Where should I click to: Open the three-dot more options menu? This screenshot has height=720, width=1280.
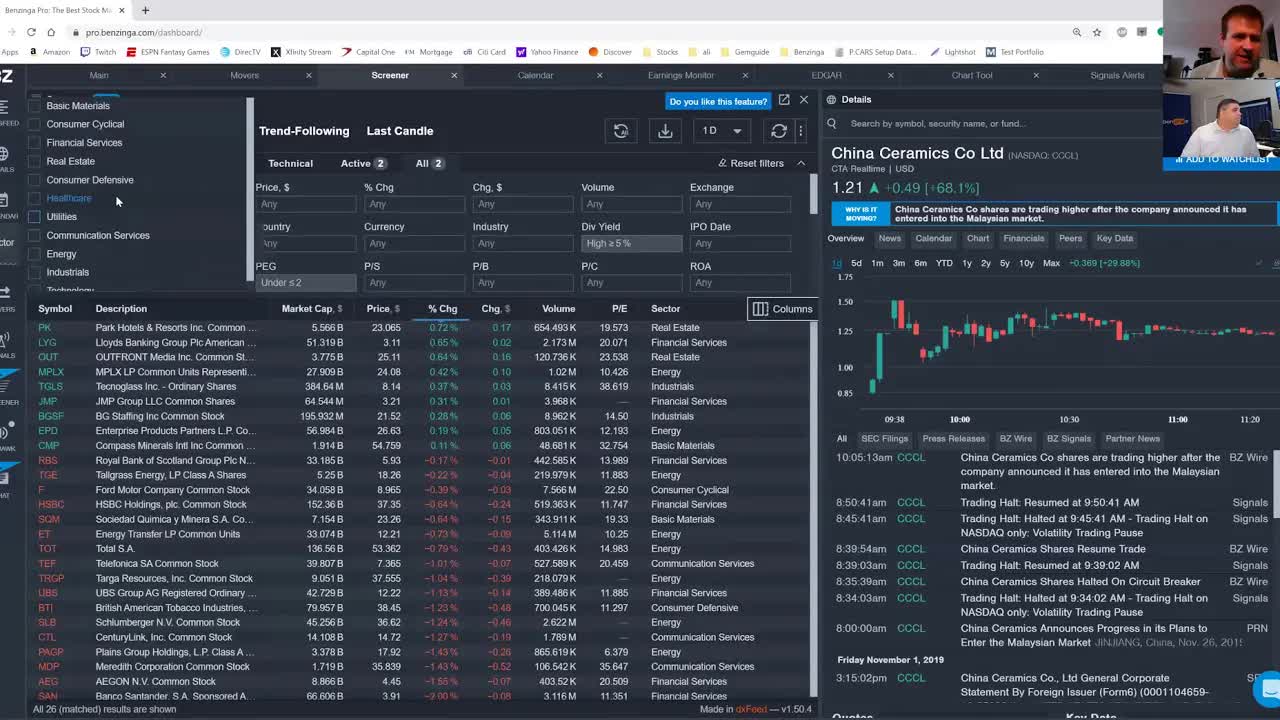point(800,131)
